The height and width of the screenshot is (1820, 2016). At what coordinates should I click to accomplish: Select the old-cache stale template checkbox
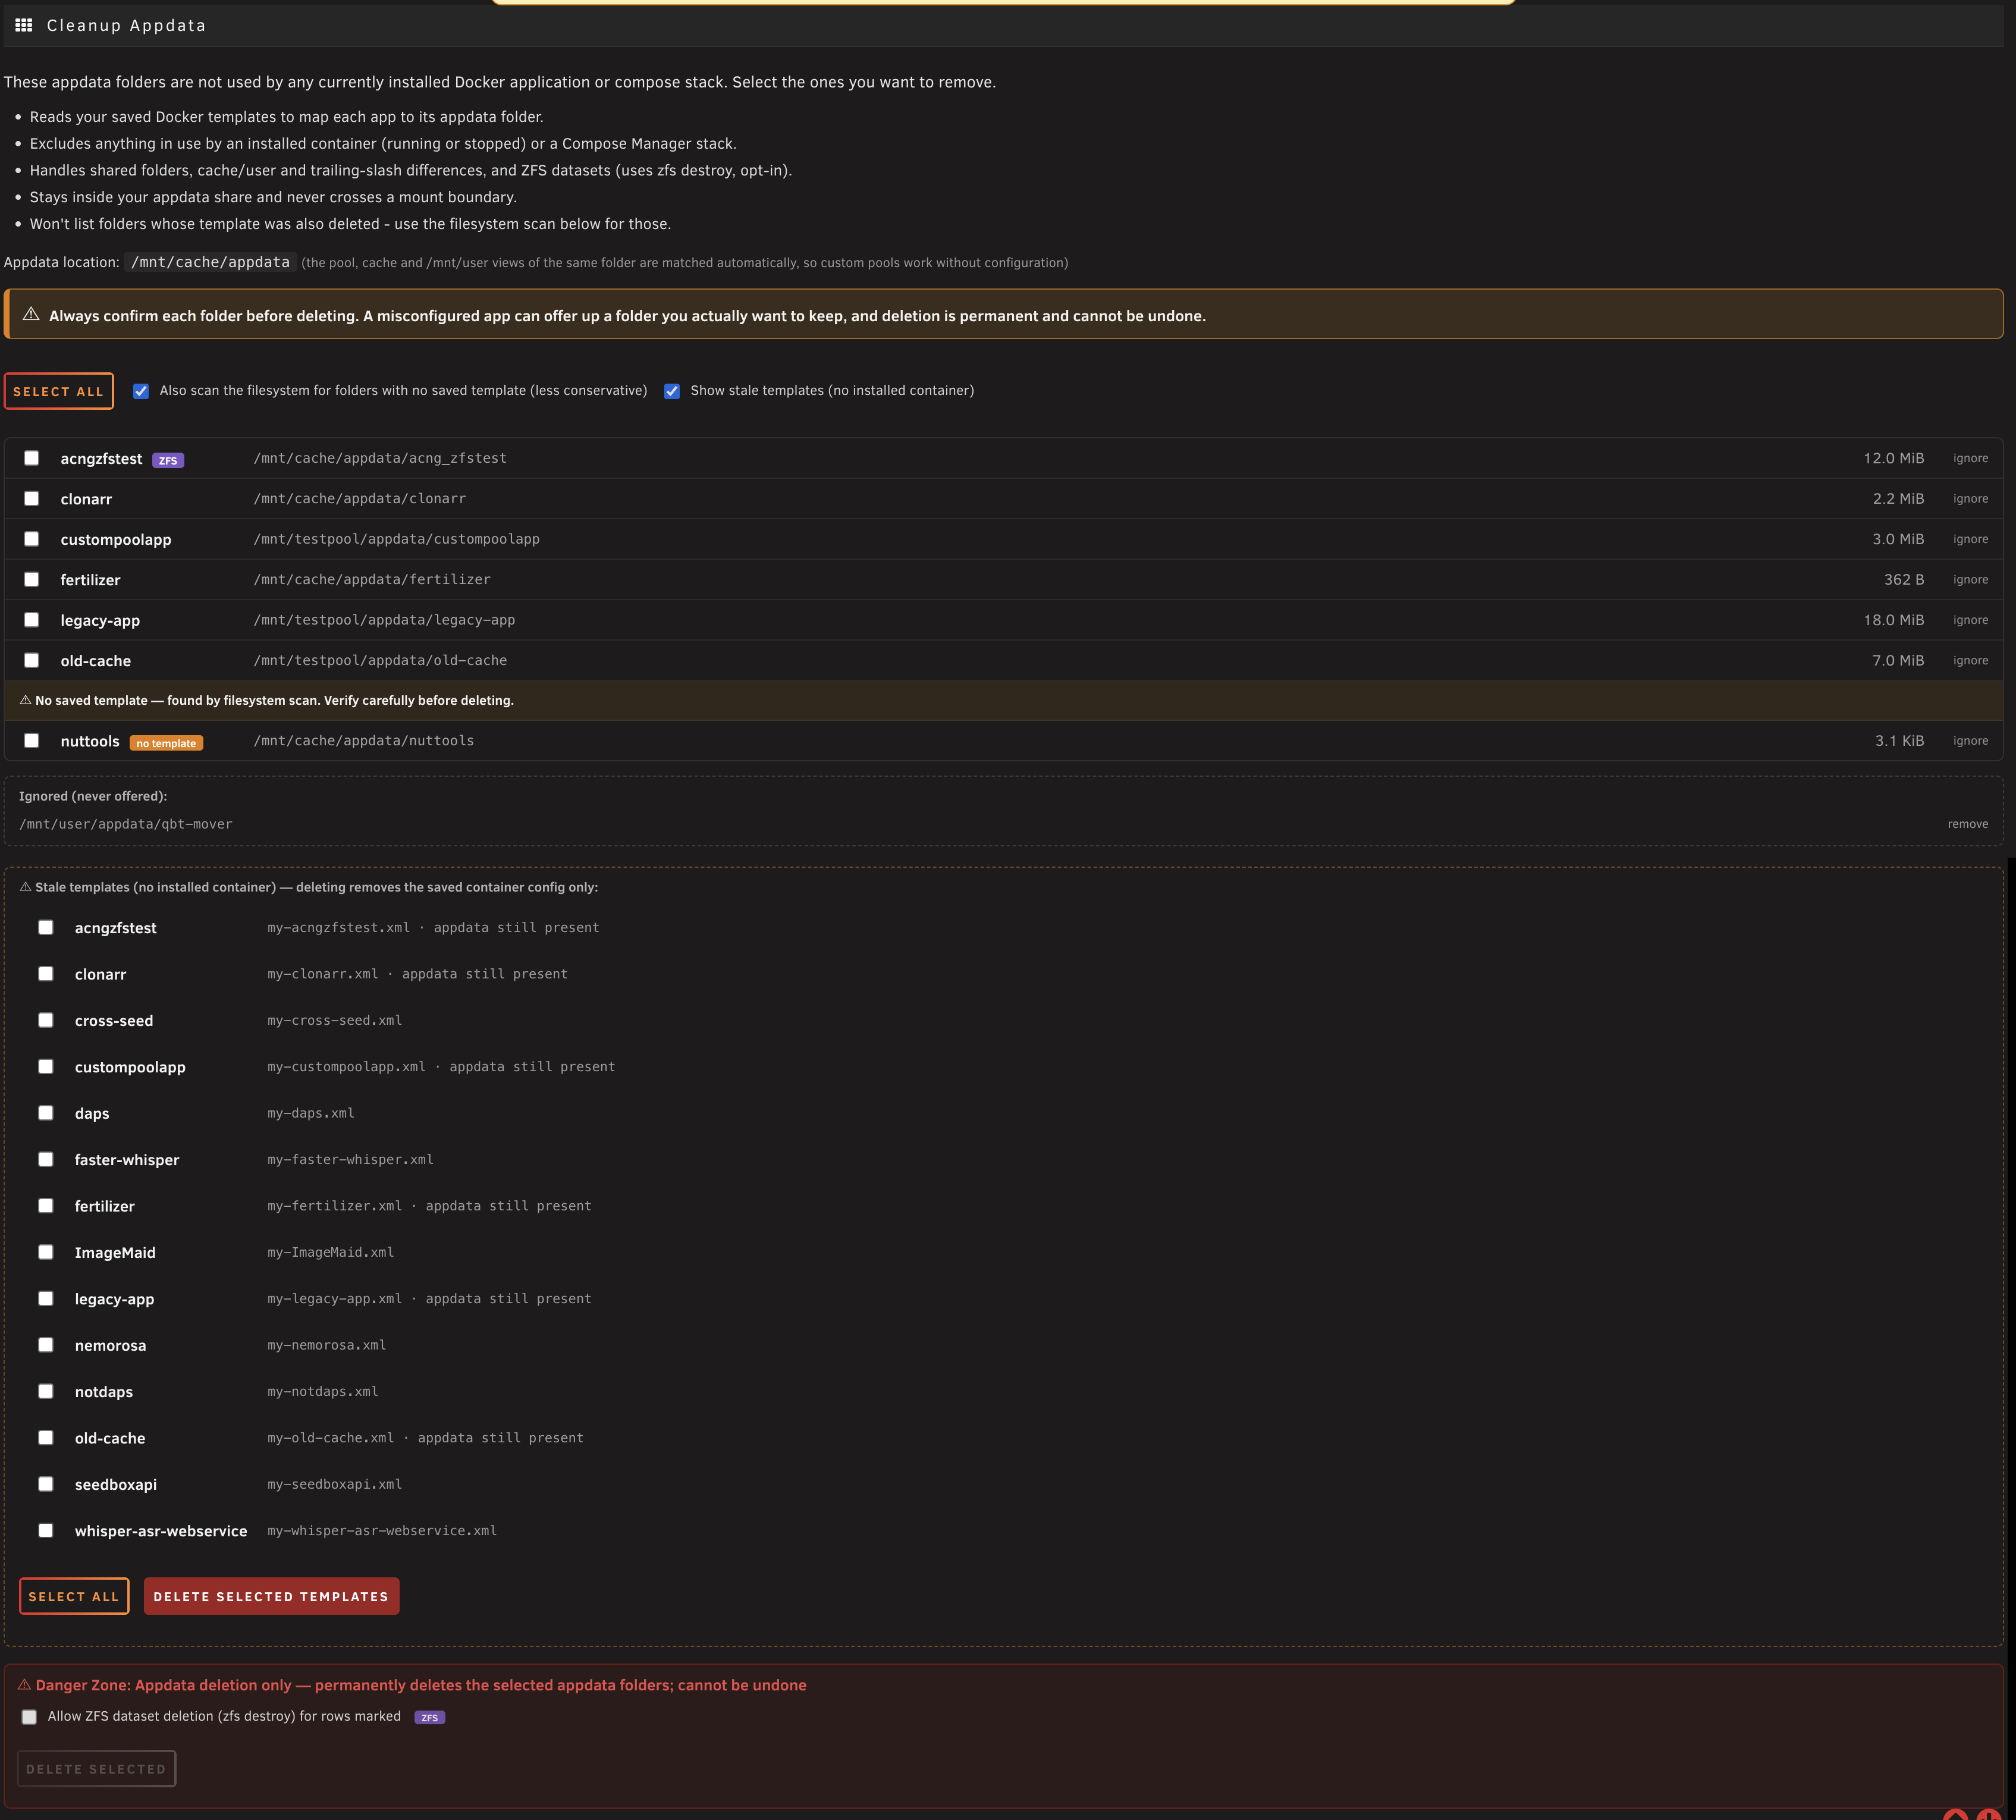pyautogui.click(x=46, y=1437)
